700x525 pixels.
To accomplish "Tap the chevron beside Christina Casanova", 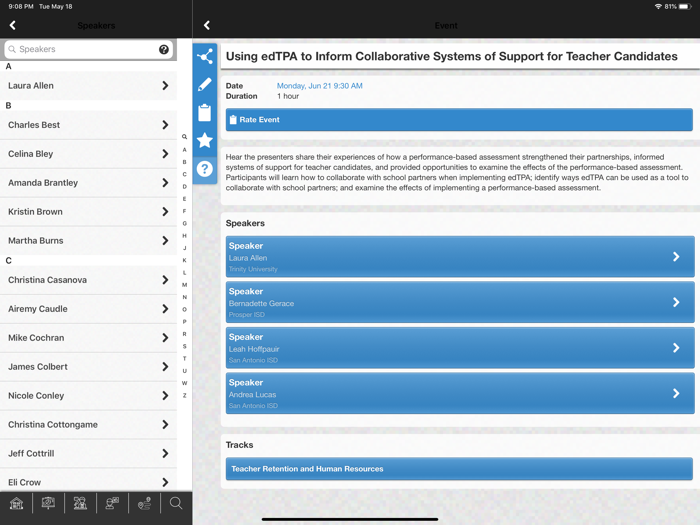I will (165, 280).
